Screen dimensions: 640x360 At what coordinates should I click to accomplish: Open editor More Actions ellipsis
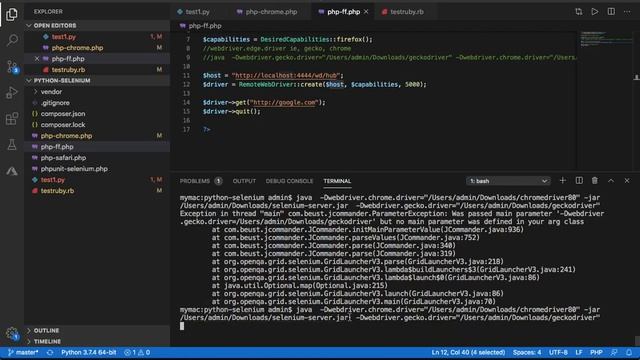pos(627,12)
